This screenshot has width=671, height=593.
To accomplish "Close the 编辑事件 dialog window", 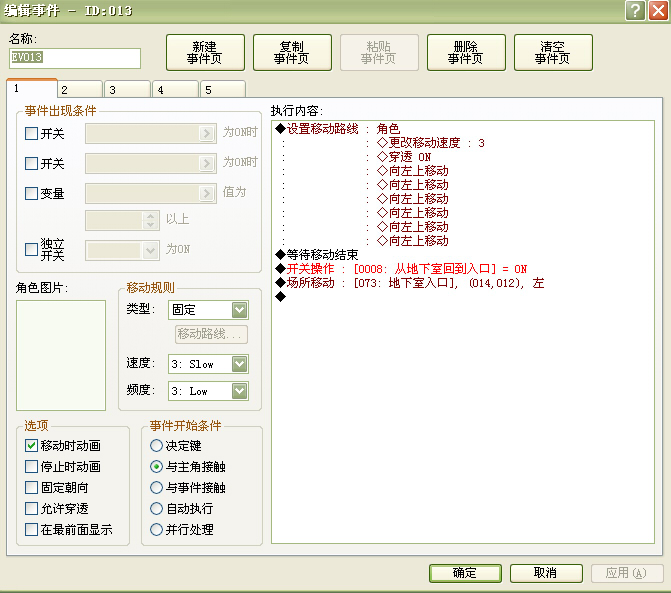I will pyautogui.click(x=659, y=10).
